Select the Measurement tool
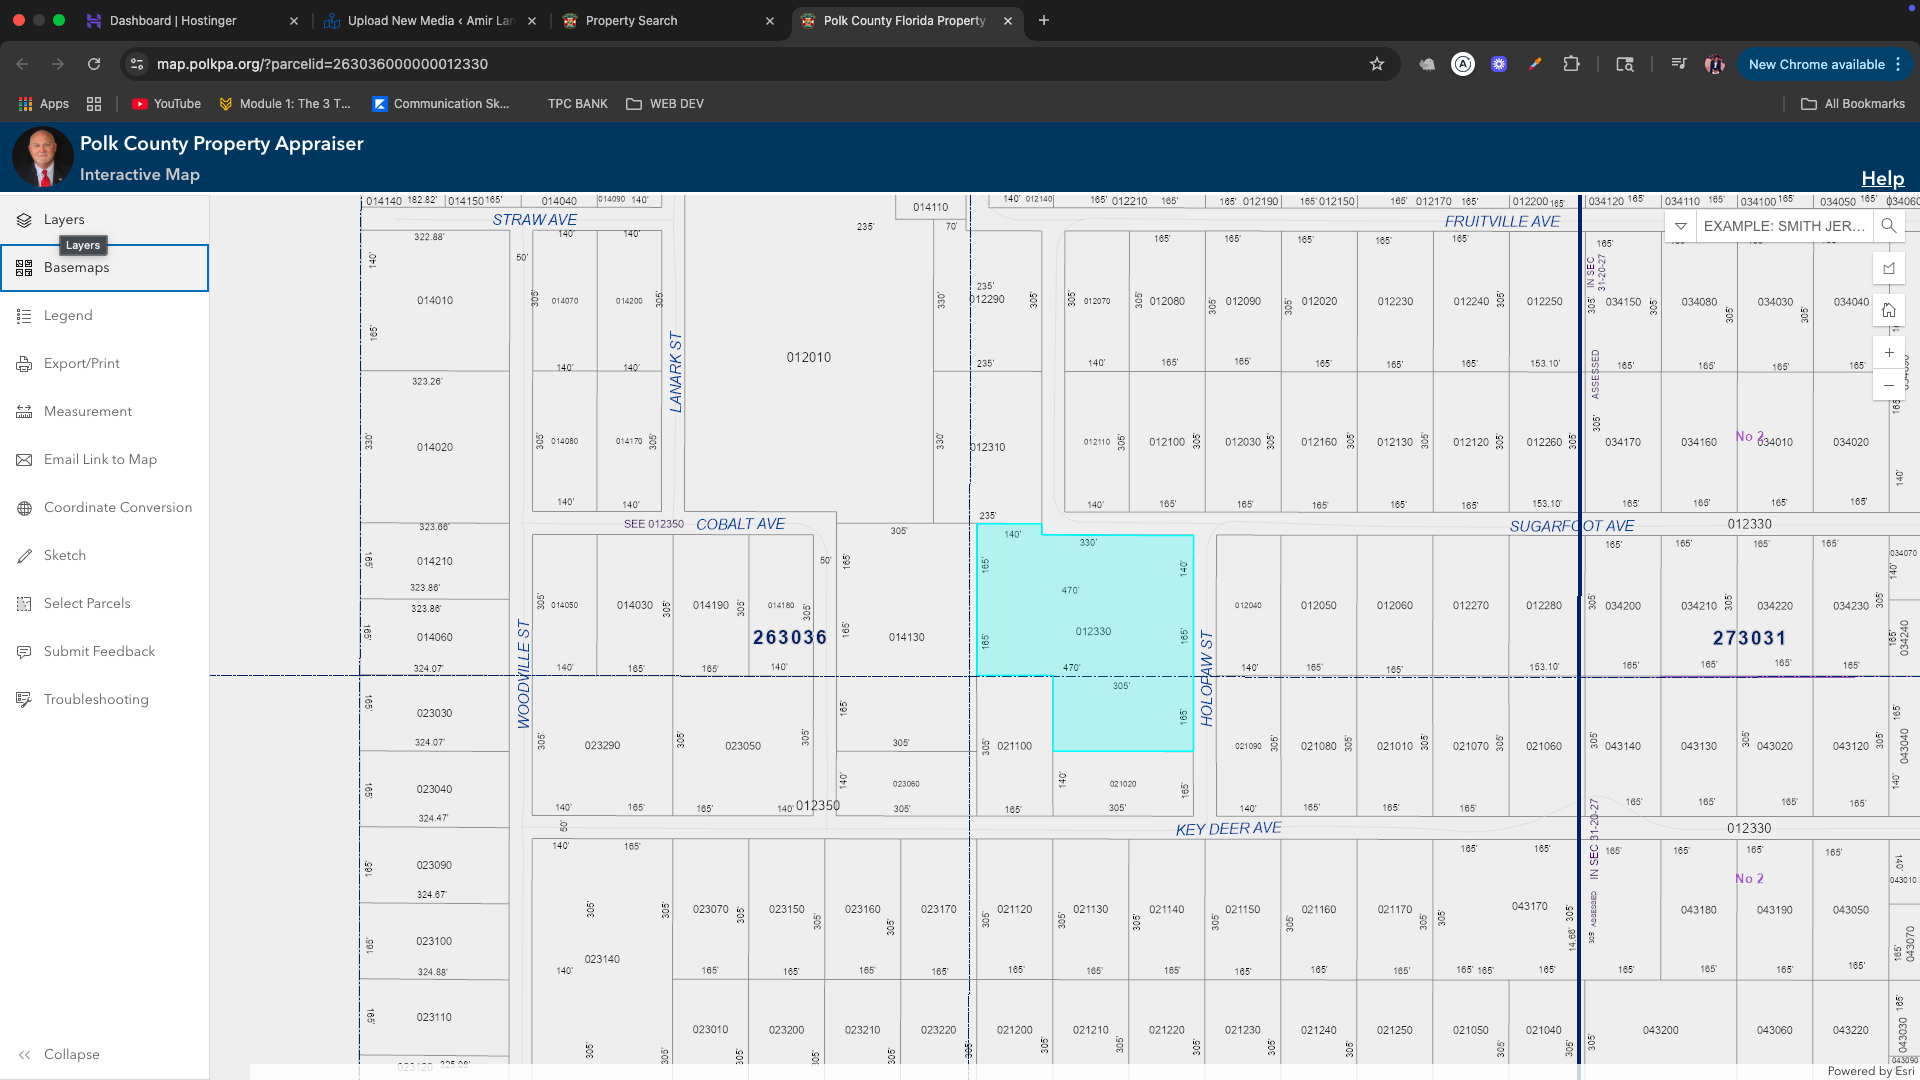This screenshot has height=1080, width=1920. (x=88, y=412)
